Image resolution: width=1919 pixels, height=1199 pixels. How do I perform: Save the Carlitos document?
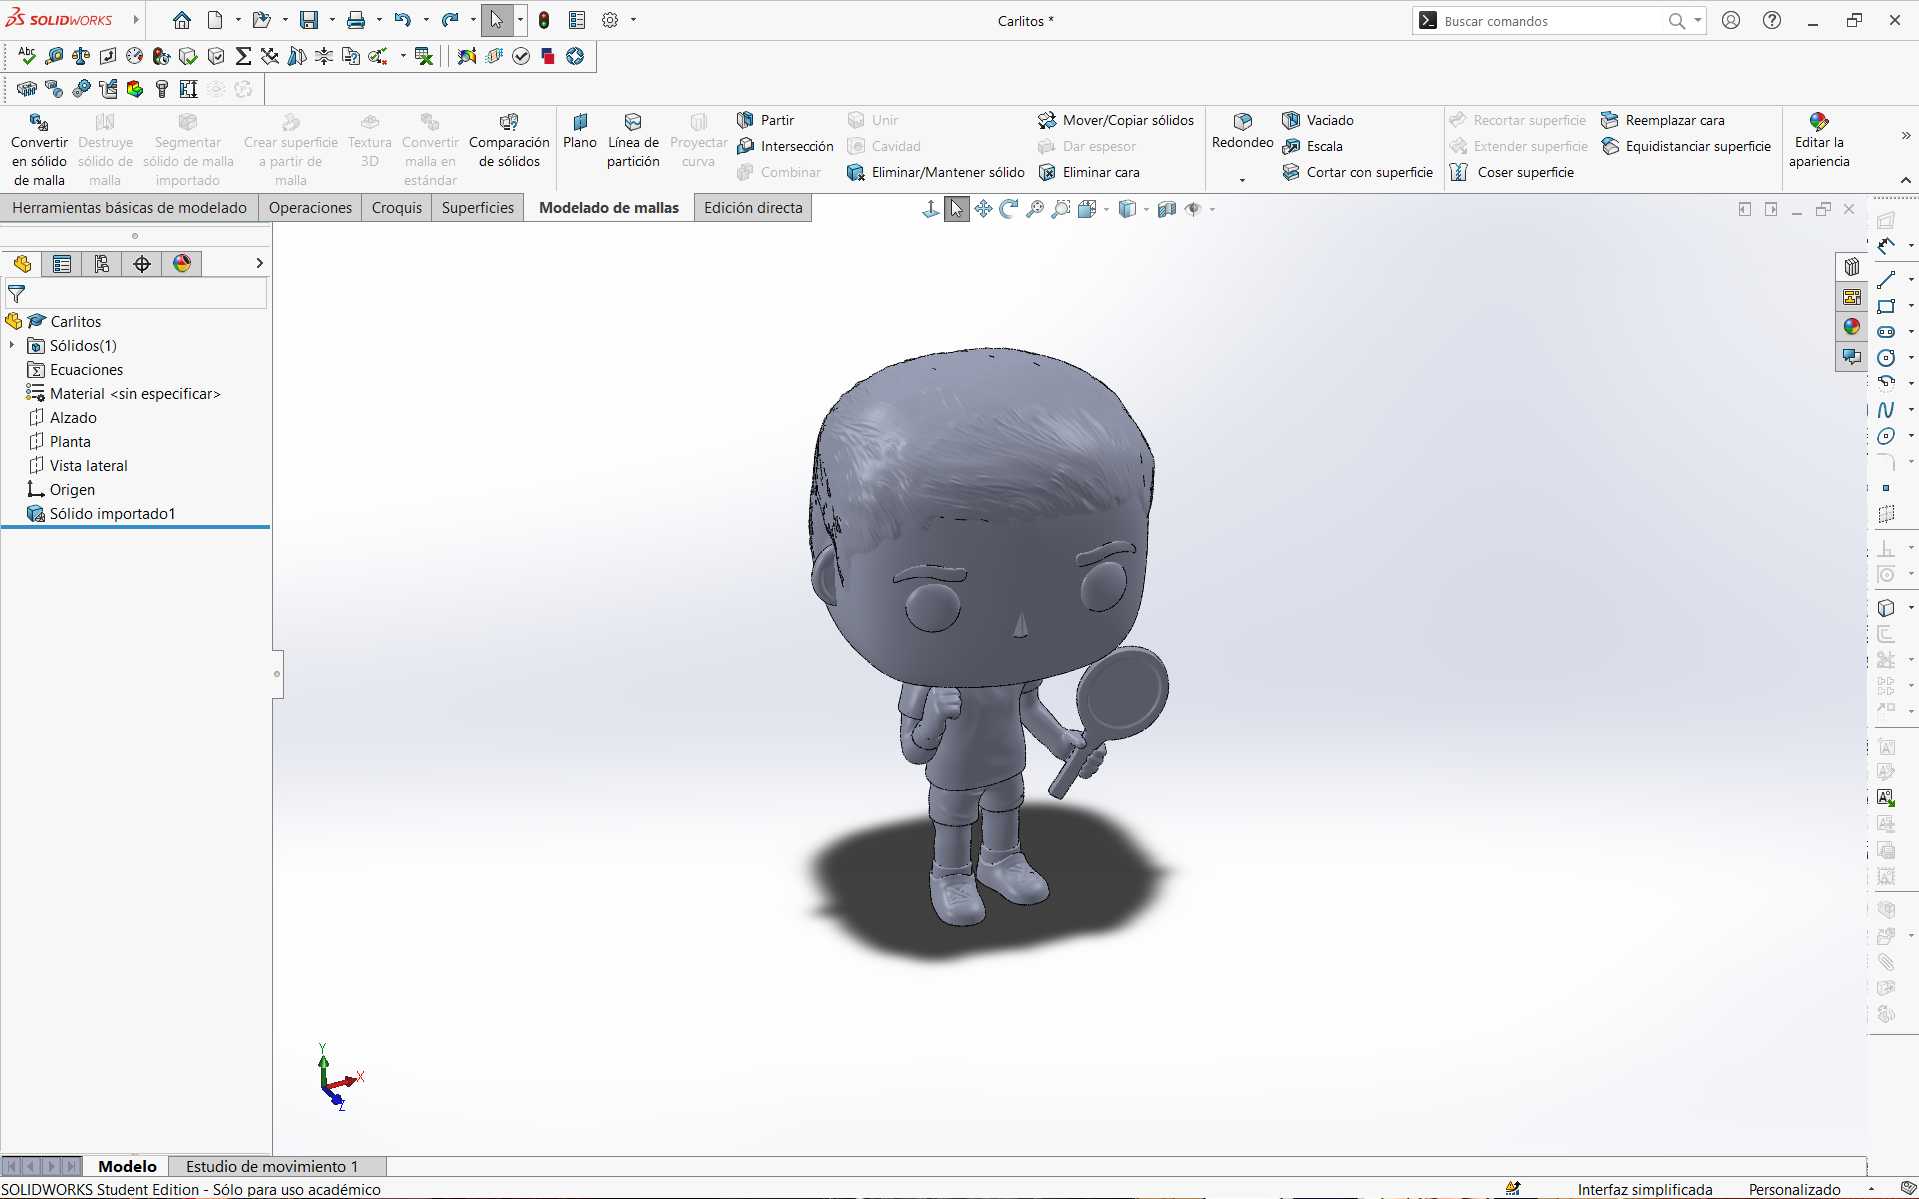point(309,20)
